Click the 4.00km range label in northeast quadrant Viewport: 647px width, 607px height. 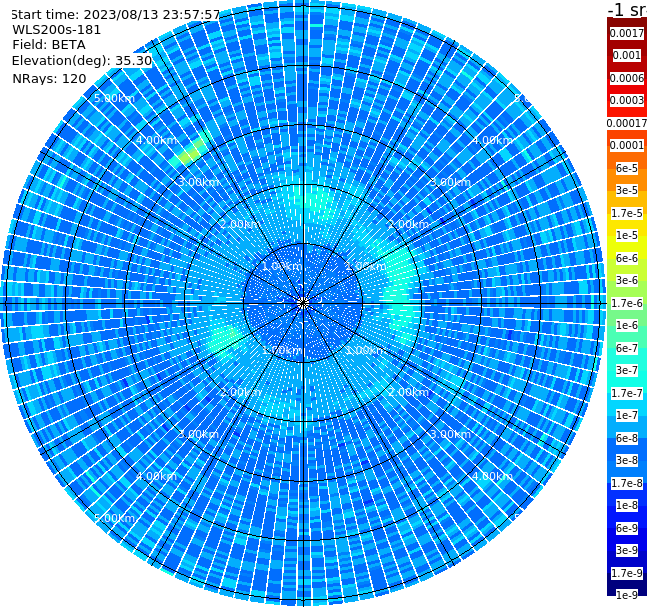pos(492,140)
